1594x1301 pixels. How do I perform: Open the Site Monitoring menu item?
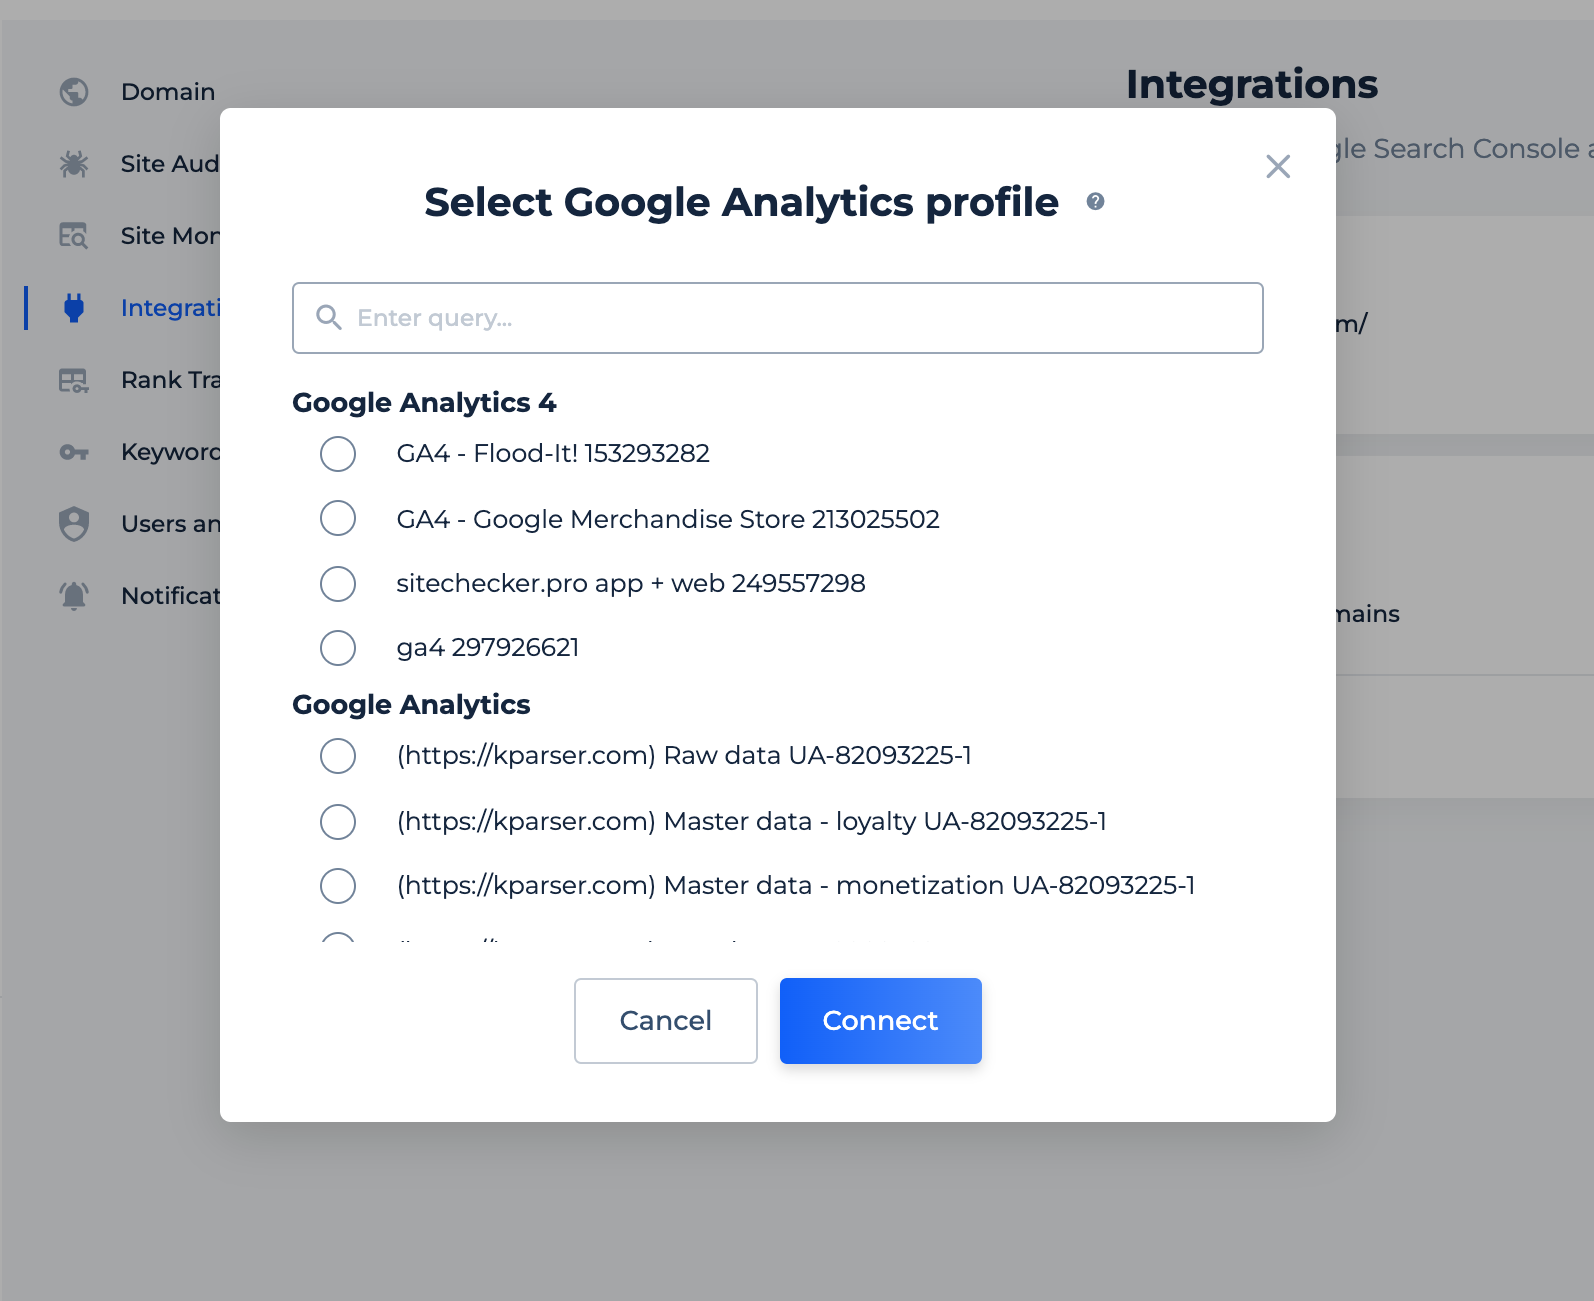click(x=170, y=236)
